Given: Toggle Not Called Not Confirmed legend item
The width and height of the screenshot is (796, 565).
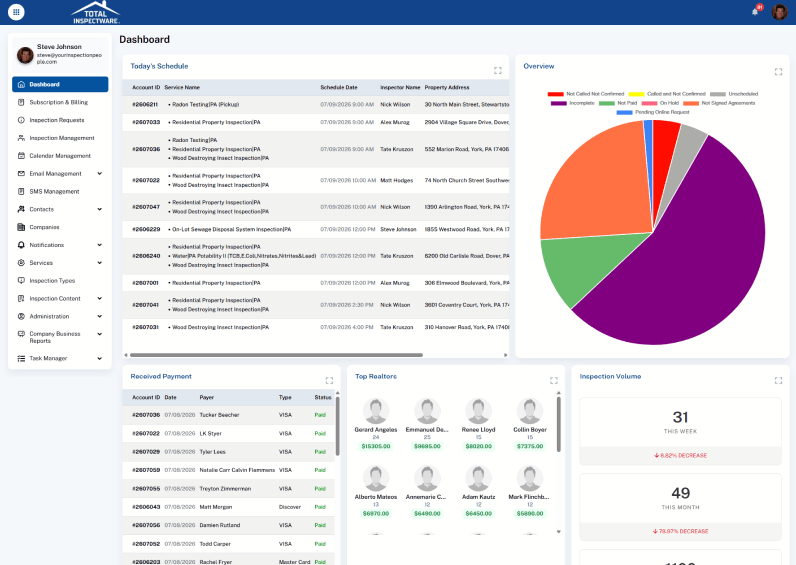Looking at the screenshot, I should point(586,94).
